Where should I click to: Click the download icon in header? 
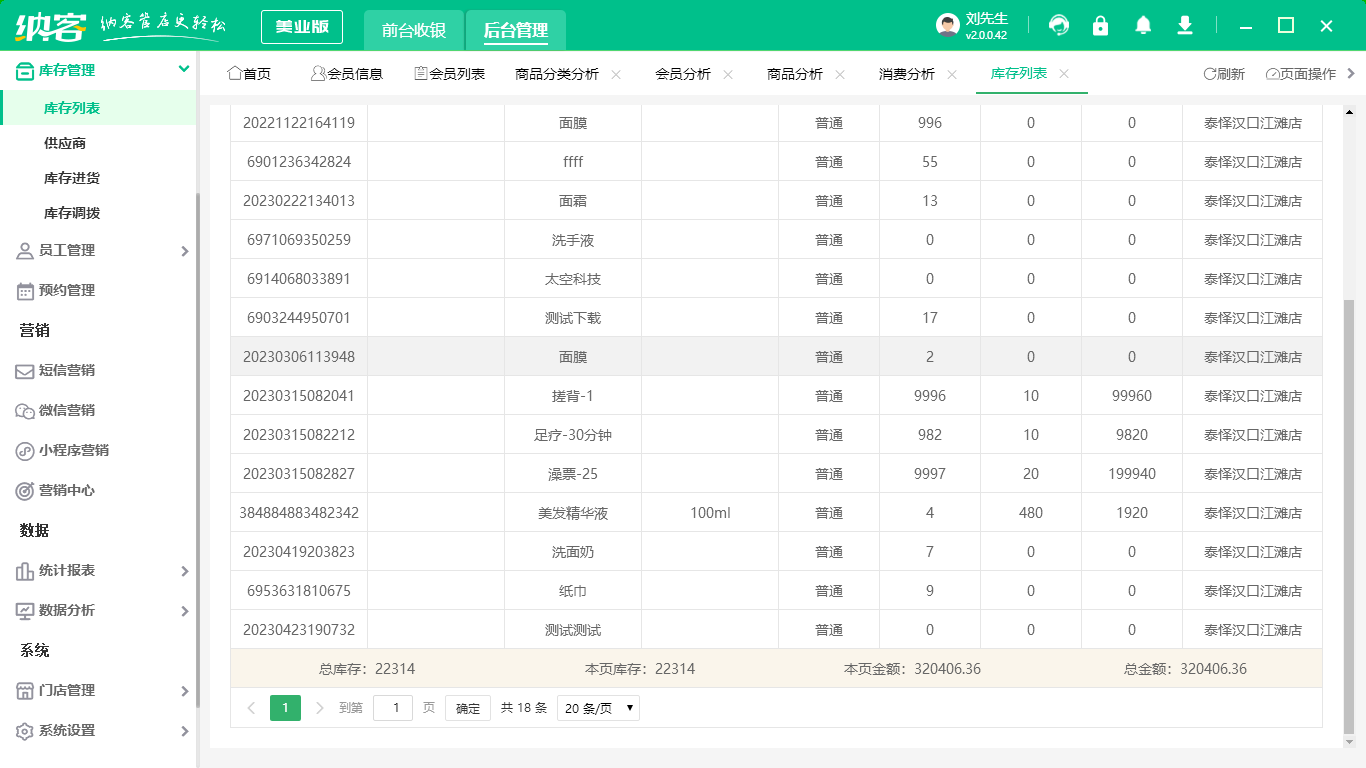(1185, 26)
